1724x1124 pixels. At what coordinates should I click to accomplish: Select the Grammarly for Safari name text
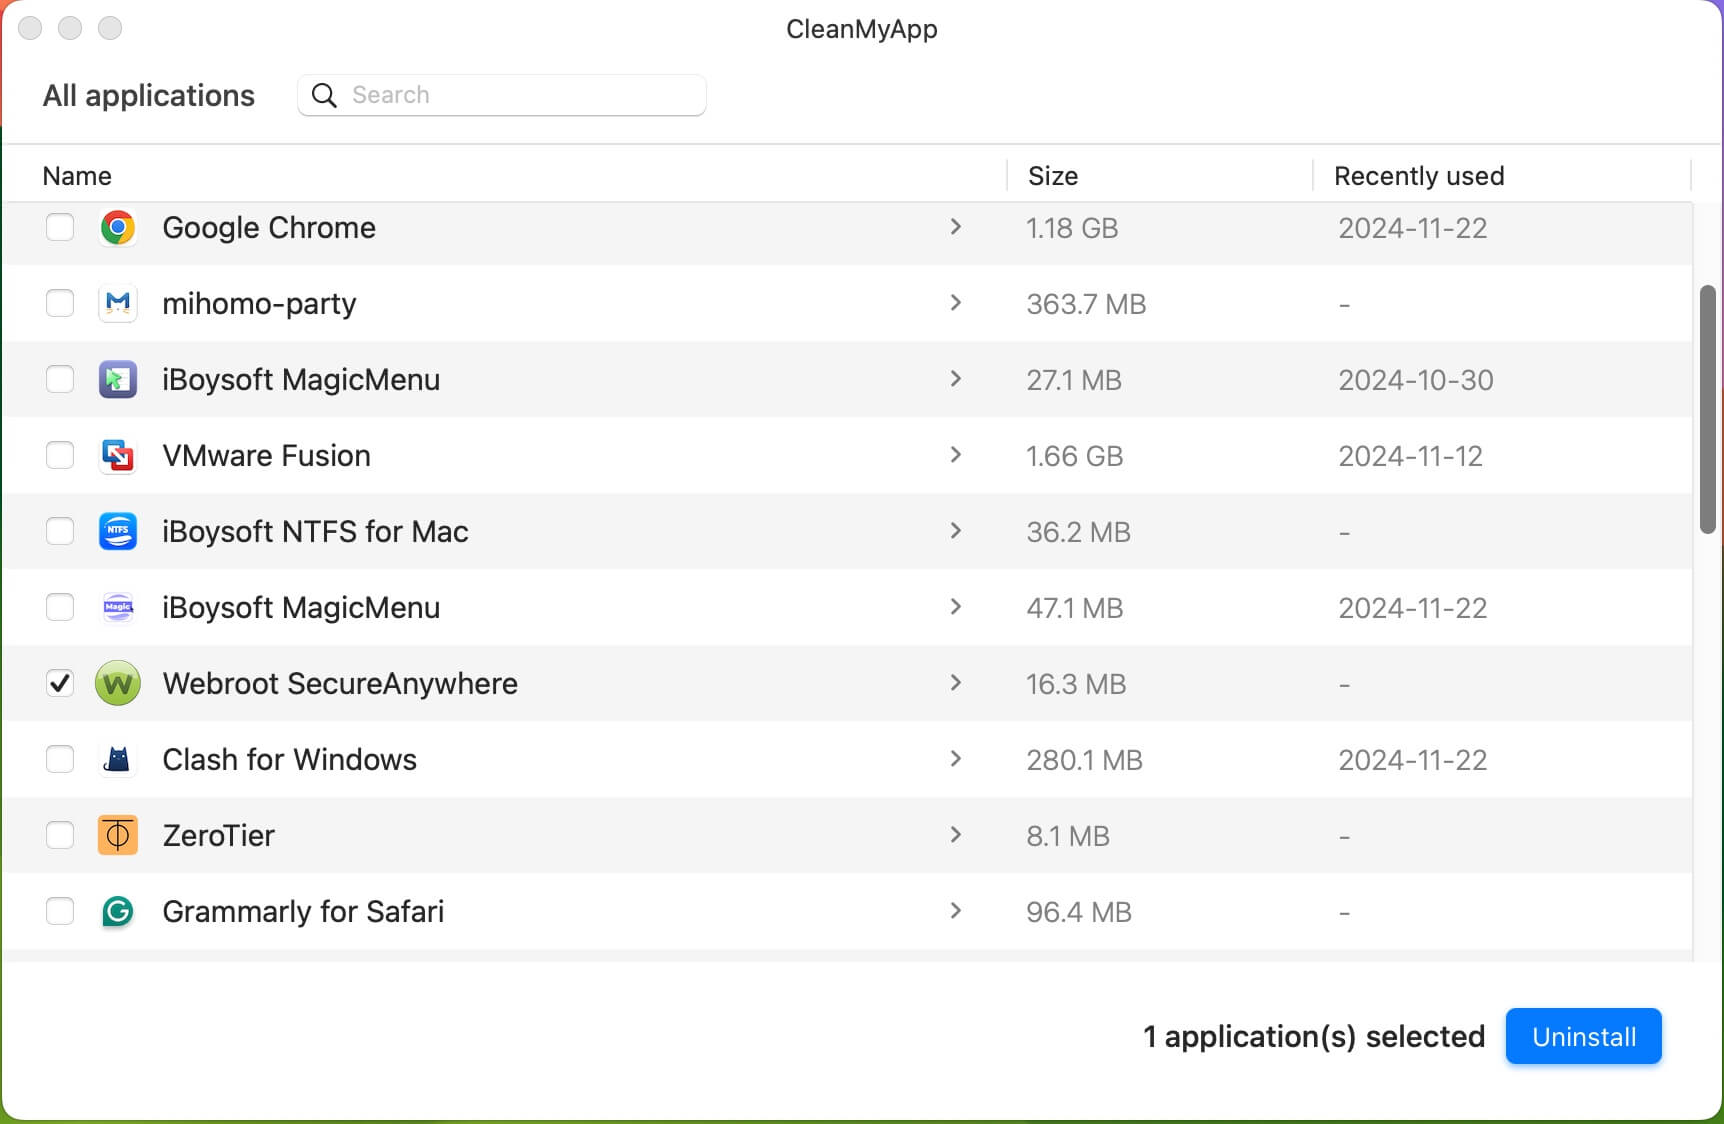click(x=303, y=912)
